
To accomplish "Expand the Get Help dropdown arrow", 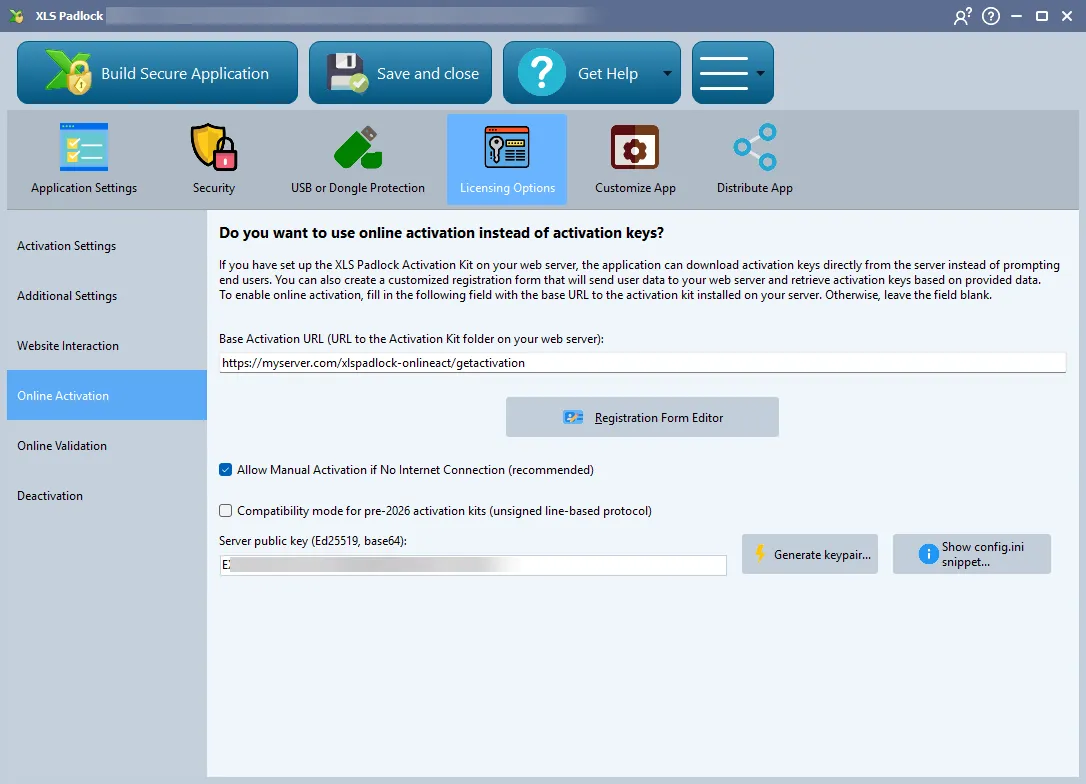I will (667, 73).
